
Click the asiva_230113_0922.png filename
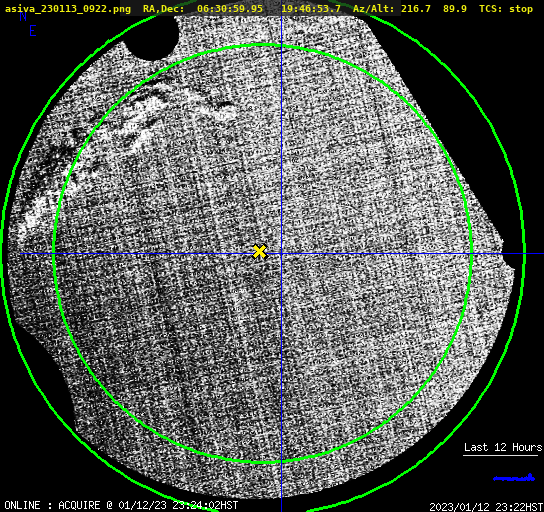[68, 9]
